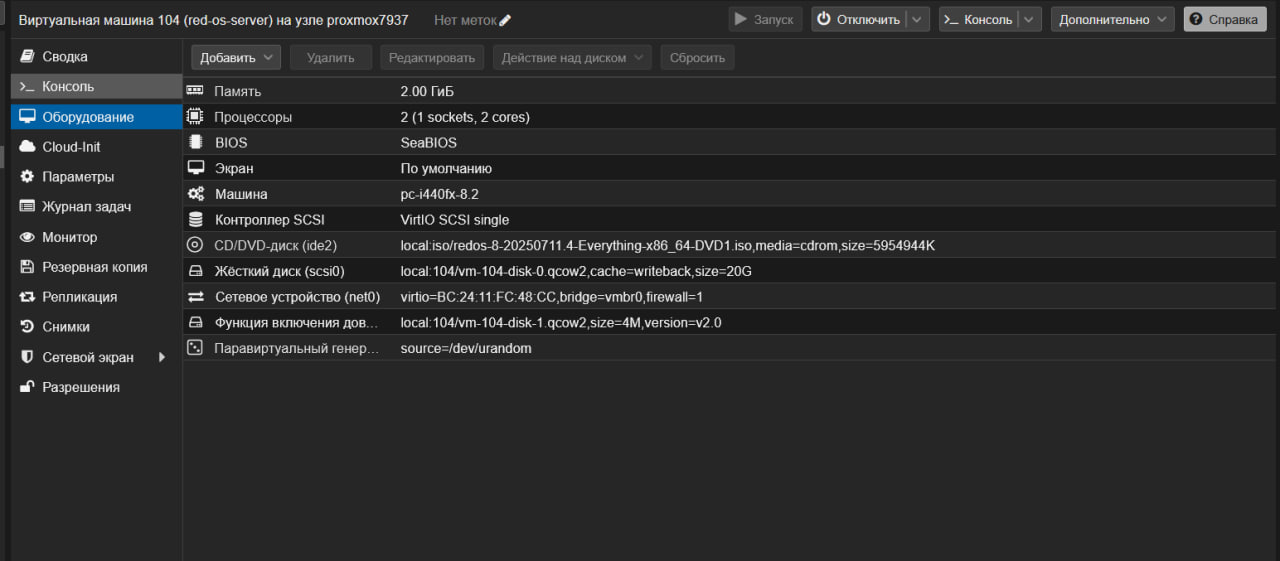Open Cloud-Init section in sidebar
Screen dimensions: 1280x561
point(71,147)
